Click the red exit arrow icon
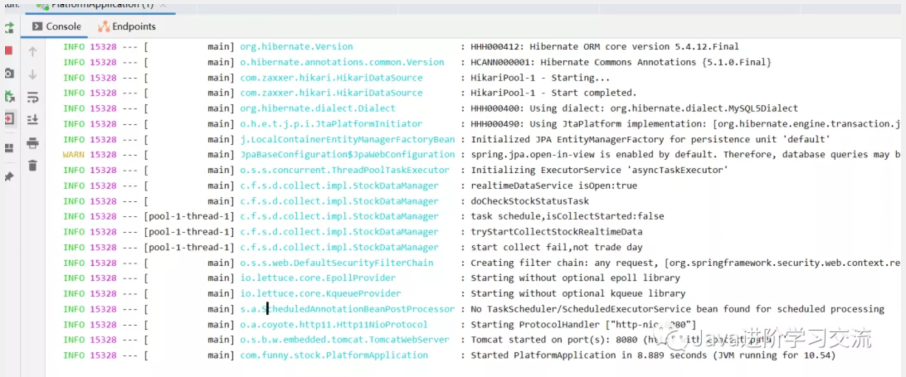This screenshot has height=377, width=906. point(9,119)
